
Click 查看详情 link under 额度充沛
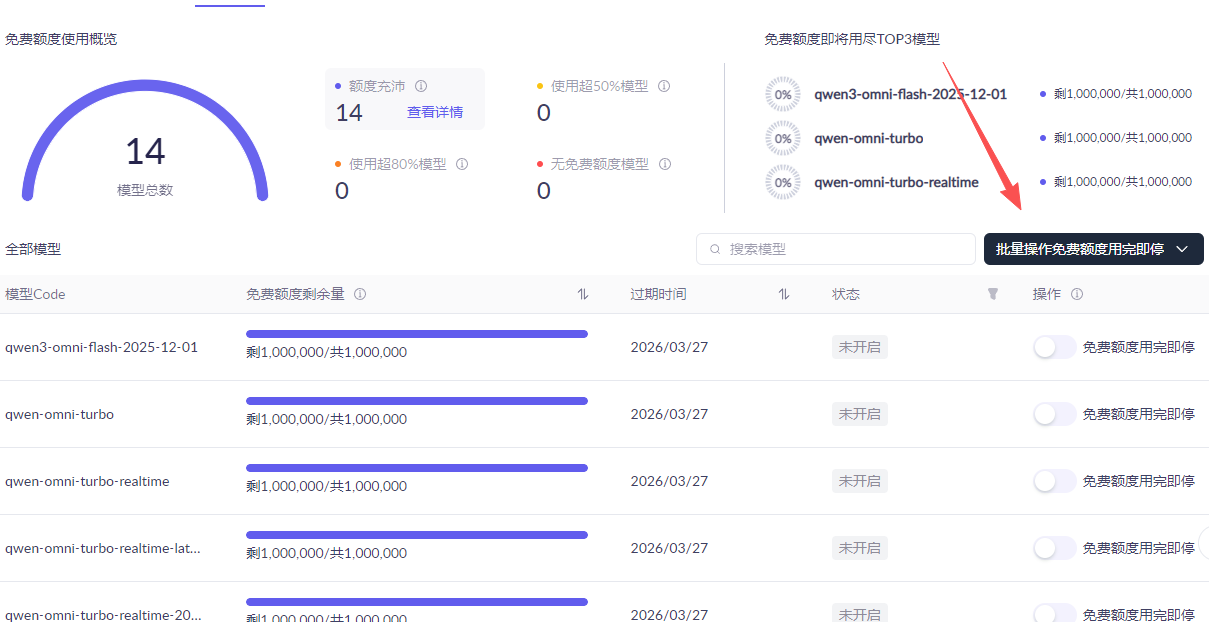435,112
